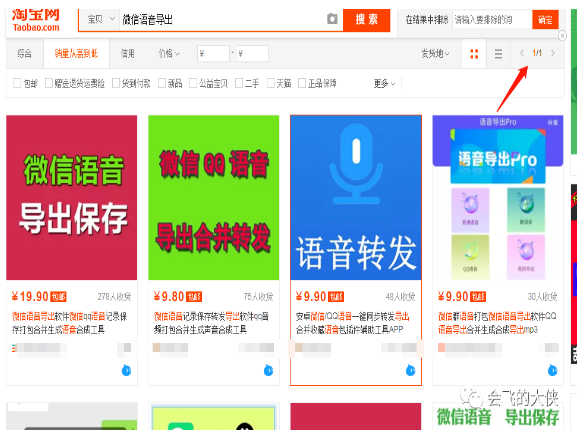The width and height of the screenshot is (582, 433).
Task: Check the 正品保障 filter
Action: pos(302,83)
